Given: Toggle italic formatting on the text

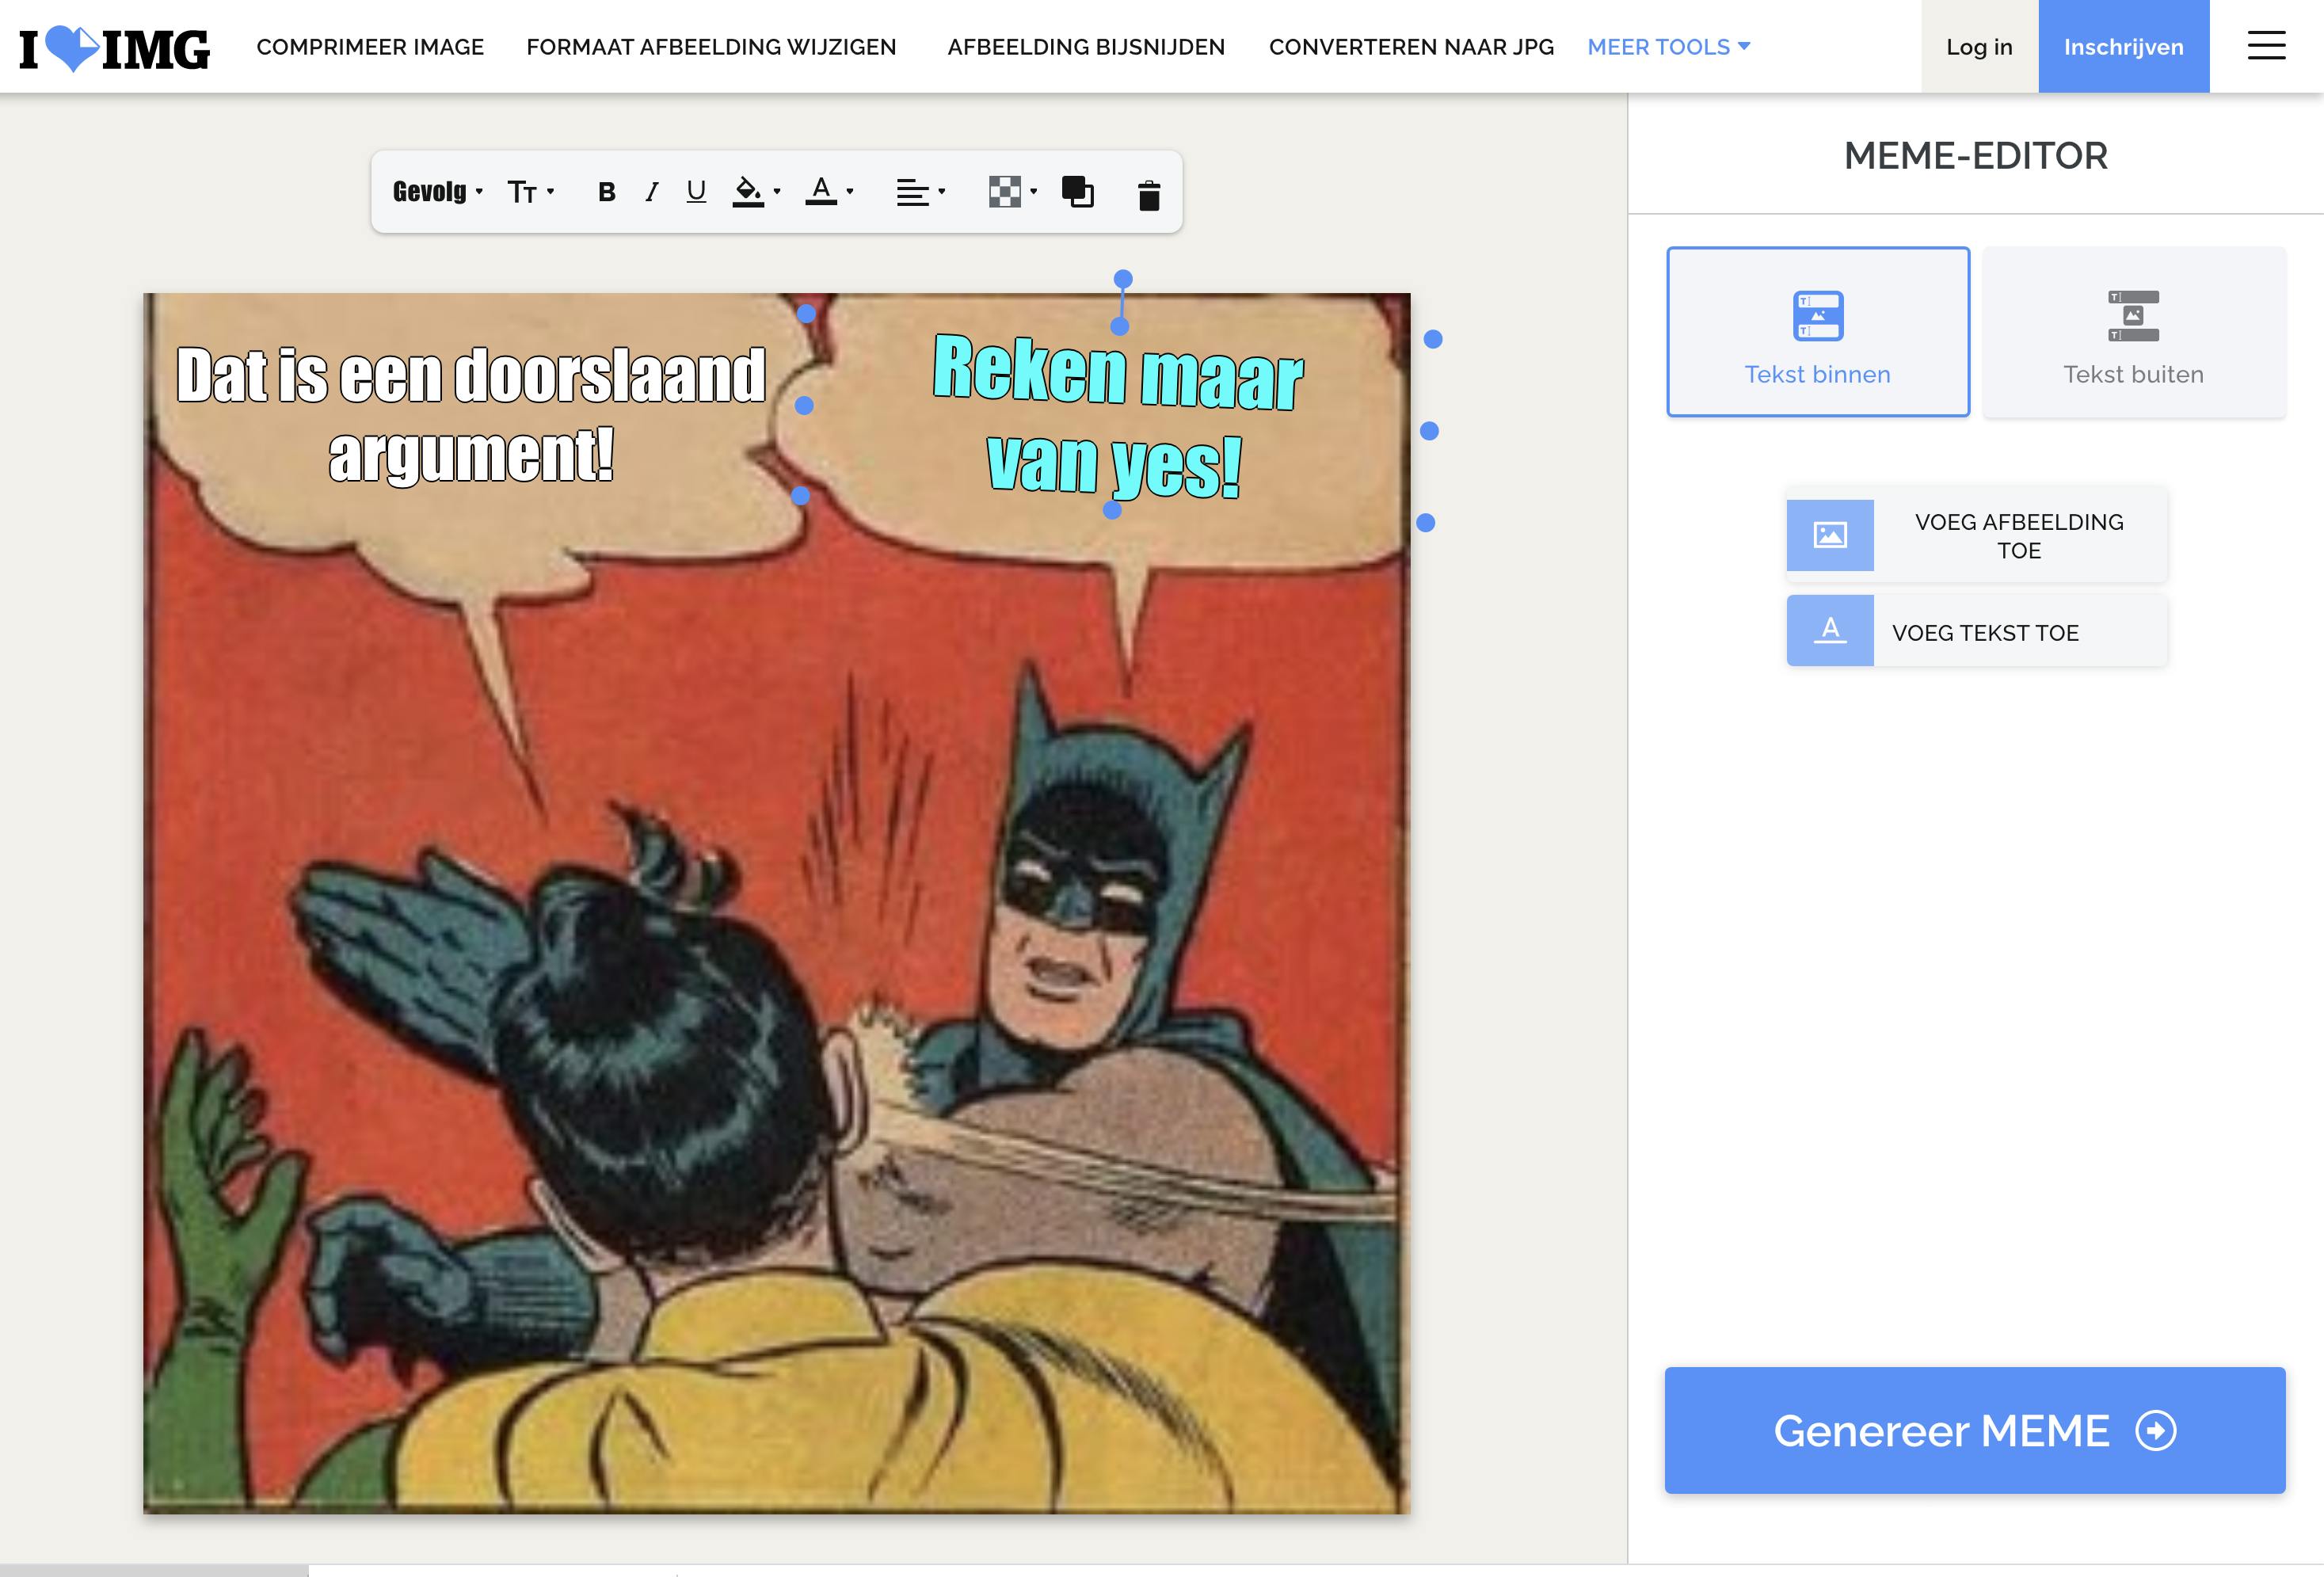Looking at the screenshot, I should click(652, 192).
